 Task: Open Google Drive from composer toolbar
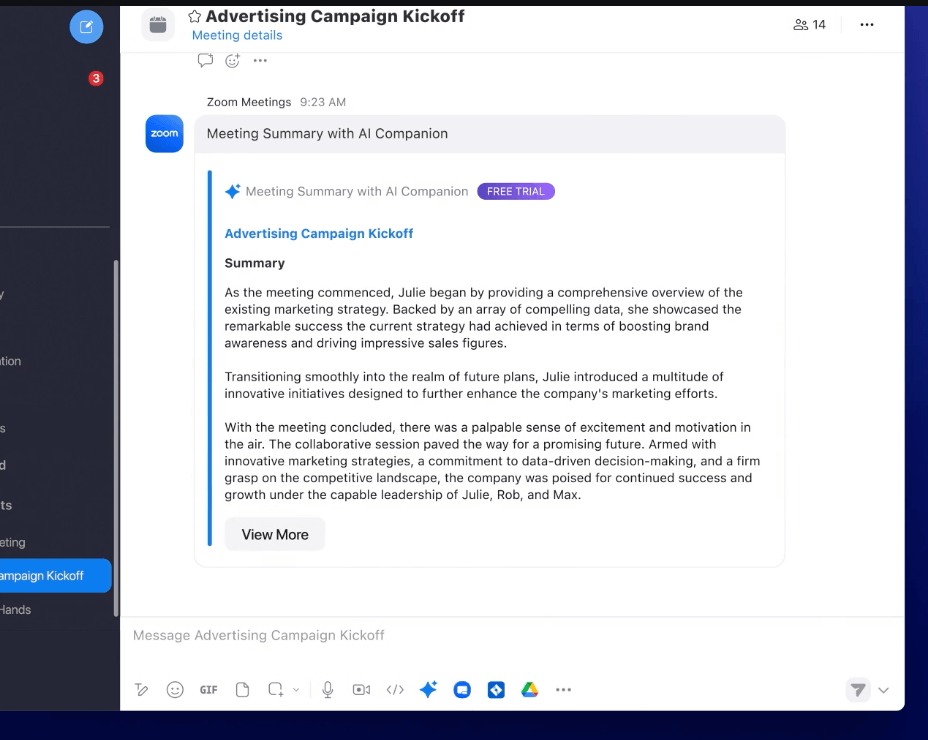pyautogui.click(x=530, y=690)
